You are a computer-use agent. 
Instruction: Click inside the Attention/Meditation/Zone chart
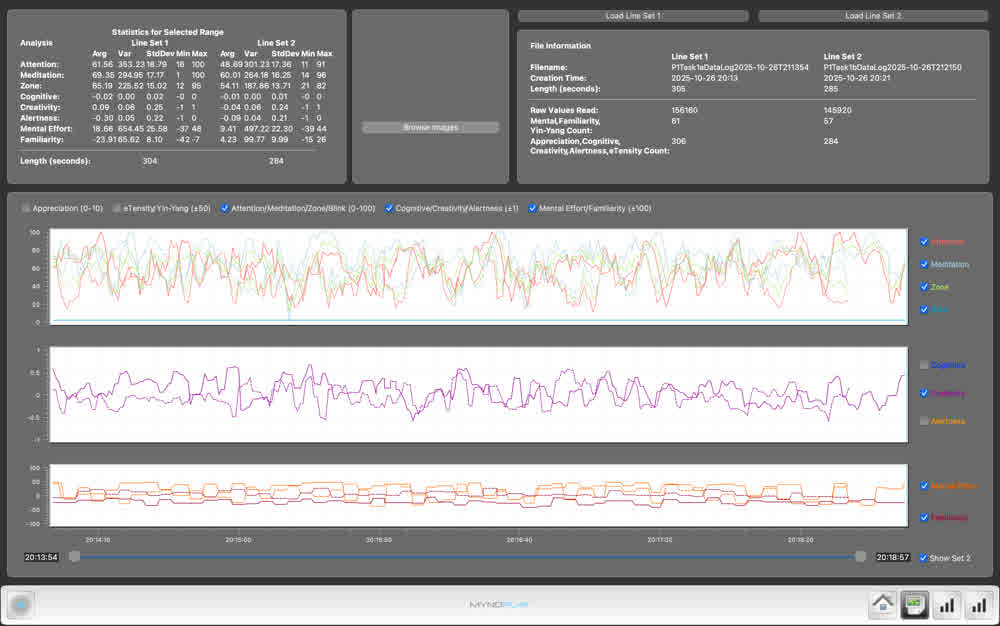tap(479, 277)
